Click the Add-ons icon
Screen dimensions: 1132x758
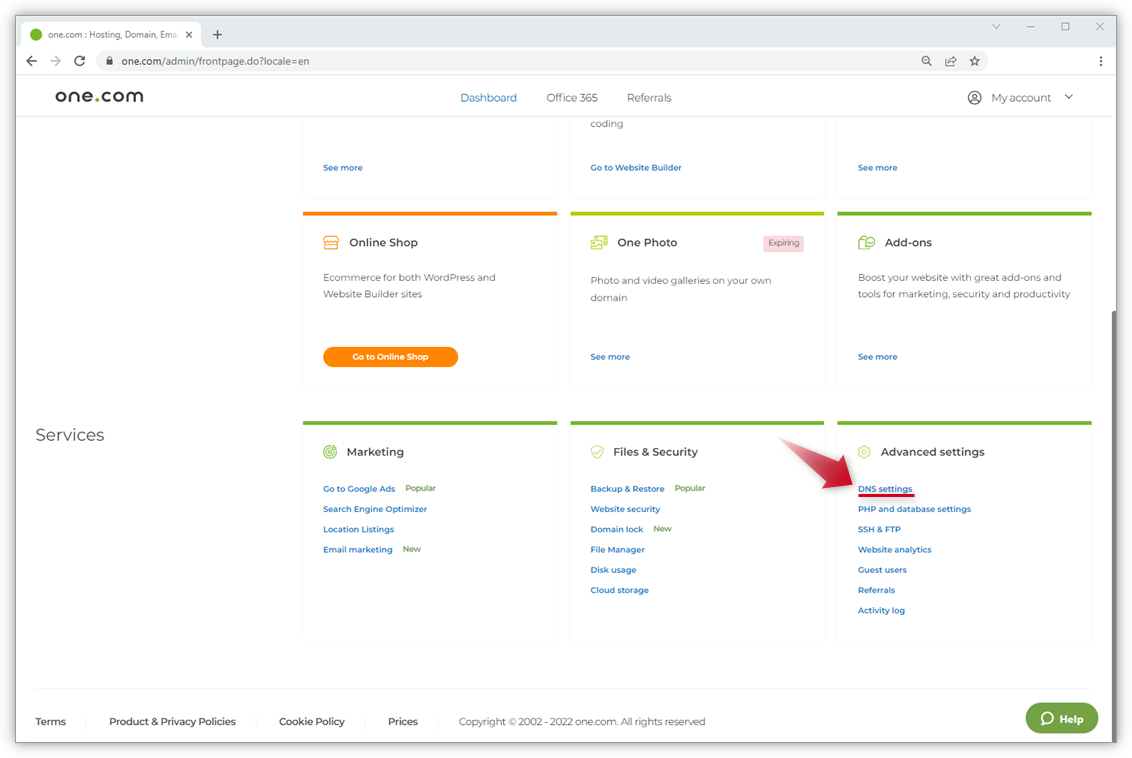866,243
